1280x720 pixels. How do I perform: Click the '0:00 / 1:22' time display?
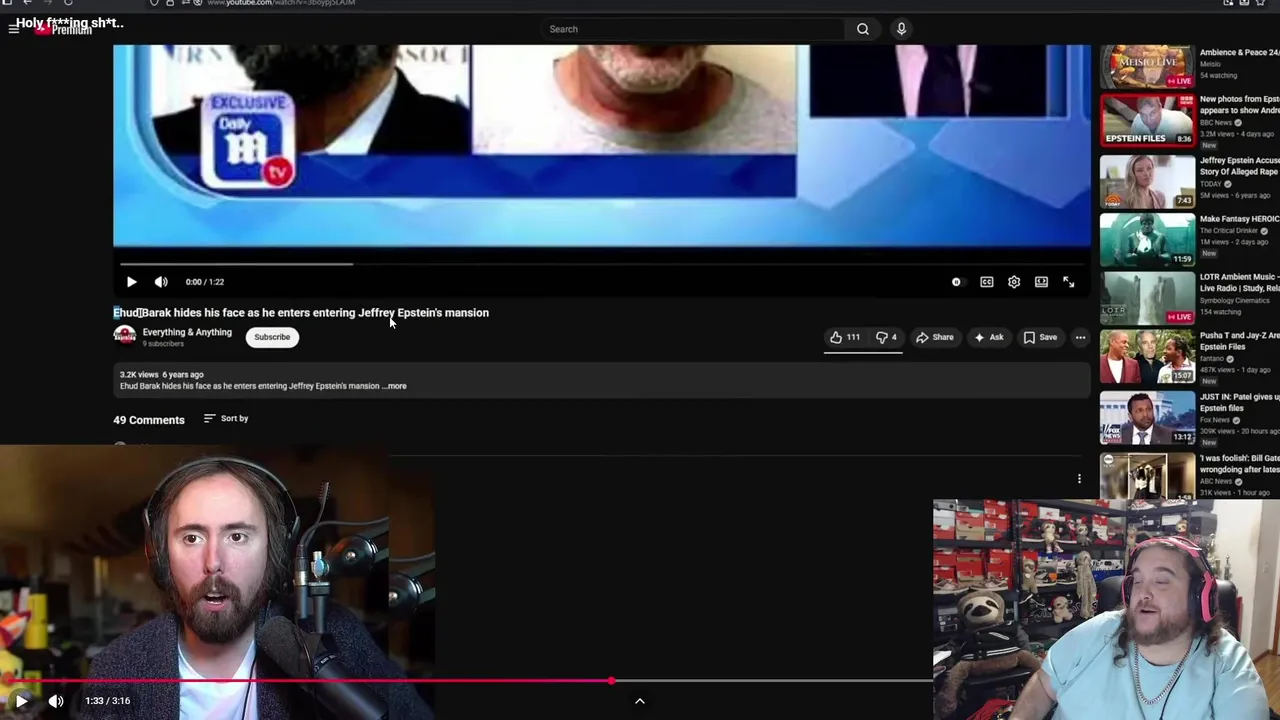[205, 282]
